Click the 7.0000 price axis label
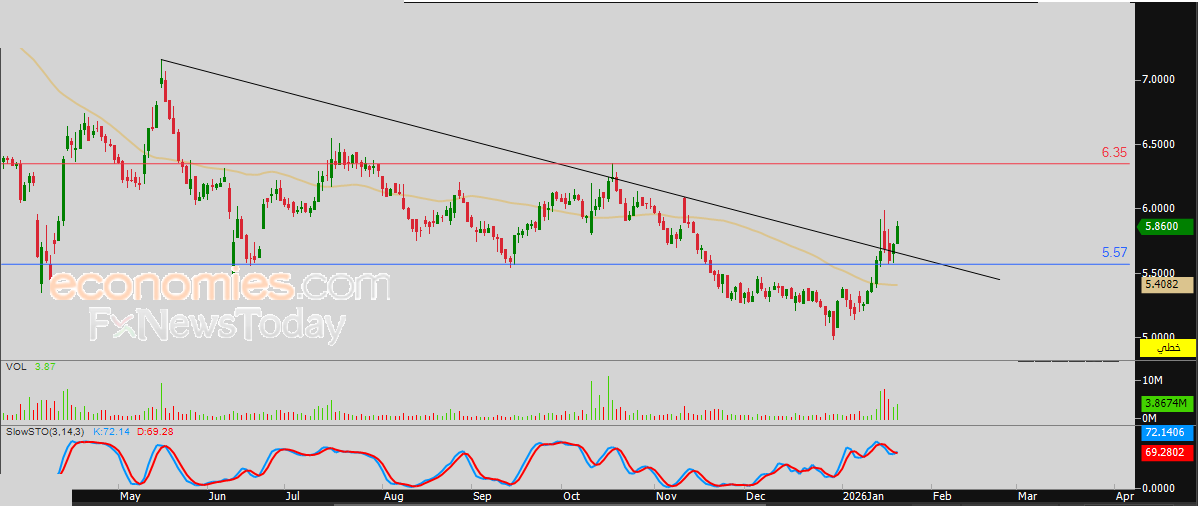Viewport: 1198px width, 506px height. 1159,79
